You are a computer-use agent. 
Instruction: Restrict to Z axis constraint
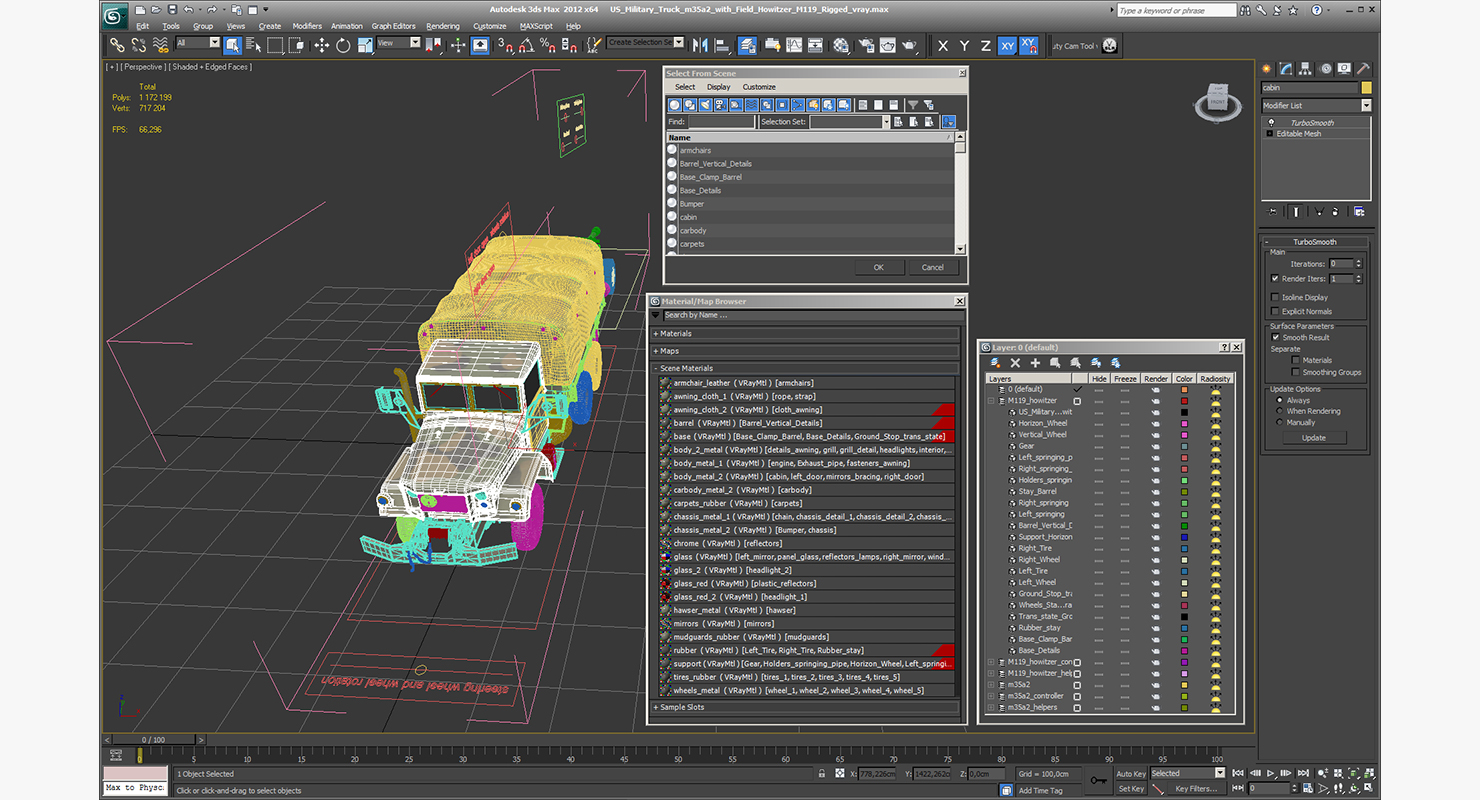[985, 45]
